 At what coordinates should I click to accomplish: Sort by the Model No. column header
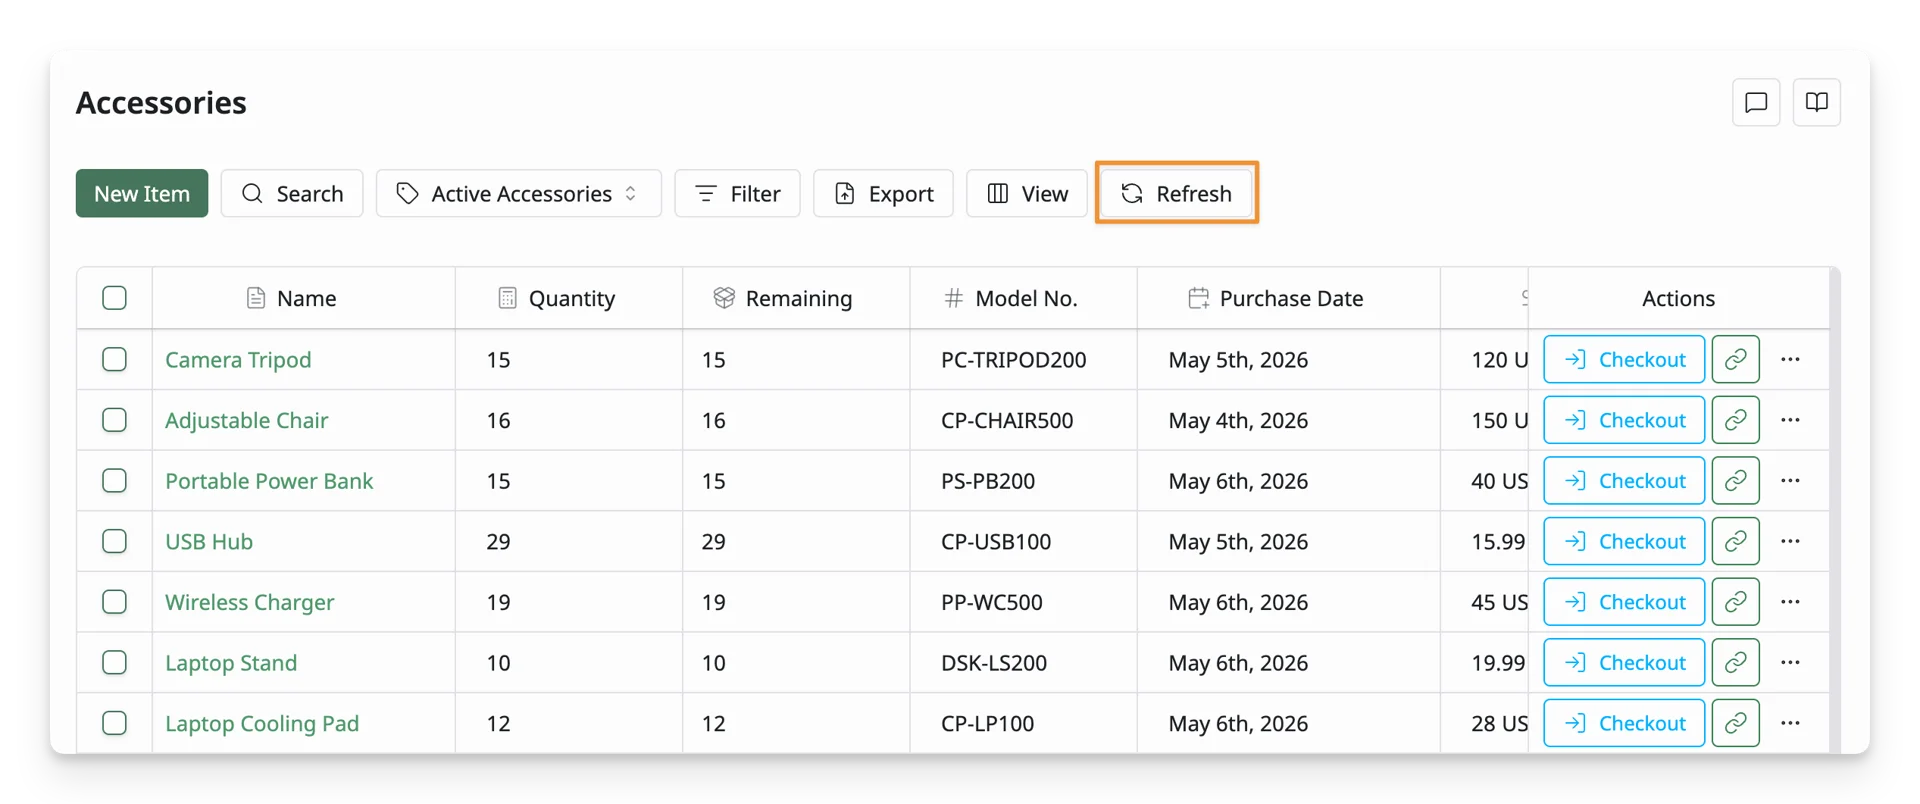pos(1023,298)
